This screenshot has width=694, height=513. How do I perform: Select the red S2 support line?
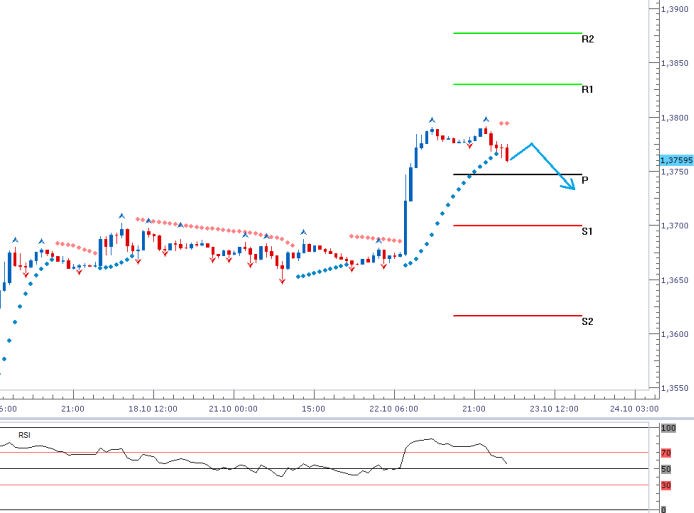click(517, 316)
